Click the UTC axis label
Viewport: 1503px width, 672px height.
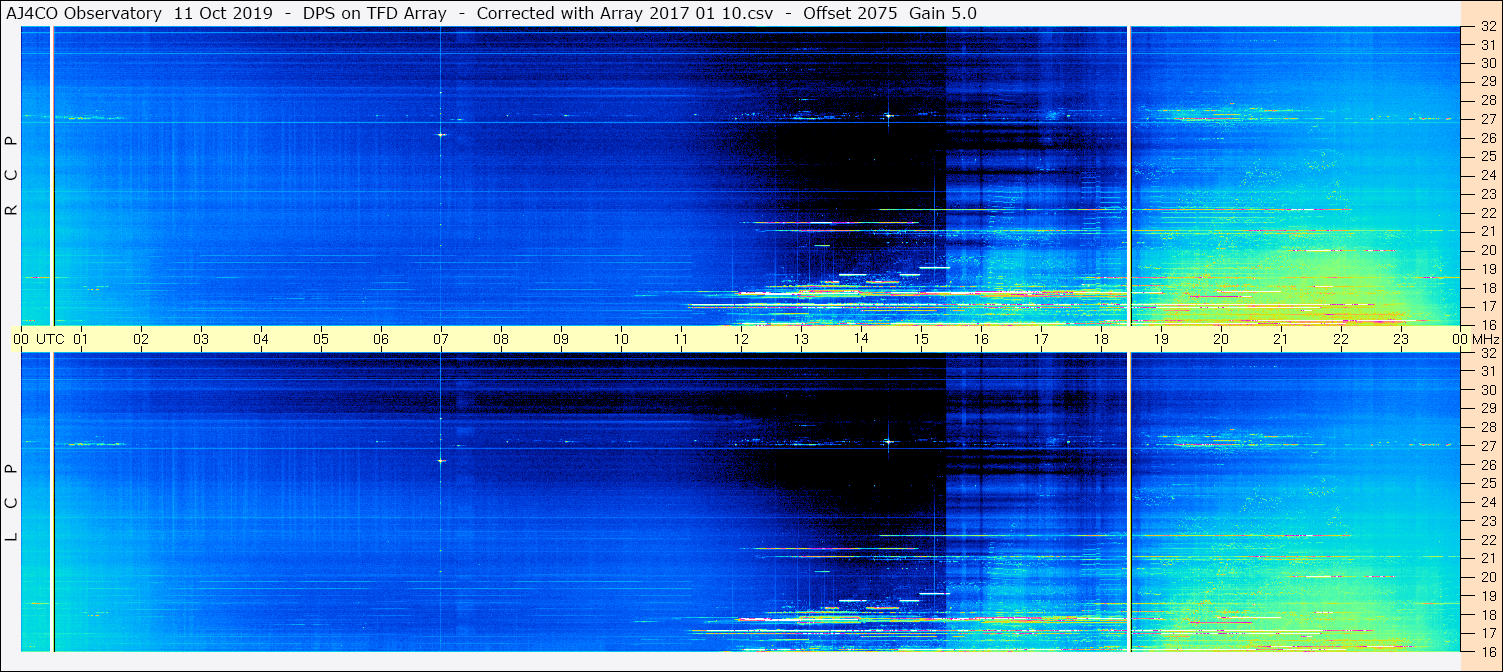pos(50,339)
